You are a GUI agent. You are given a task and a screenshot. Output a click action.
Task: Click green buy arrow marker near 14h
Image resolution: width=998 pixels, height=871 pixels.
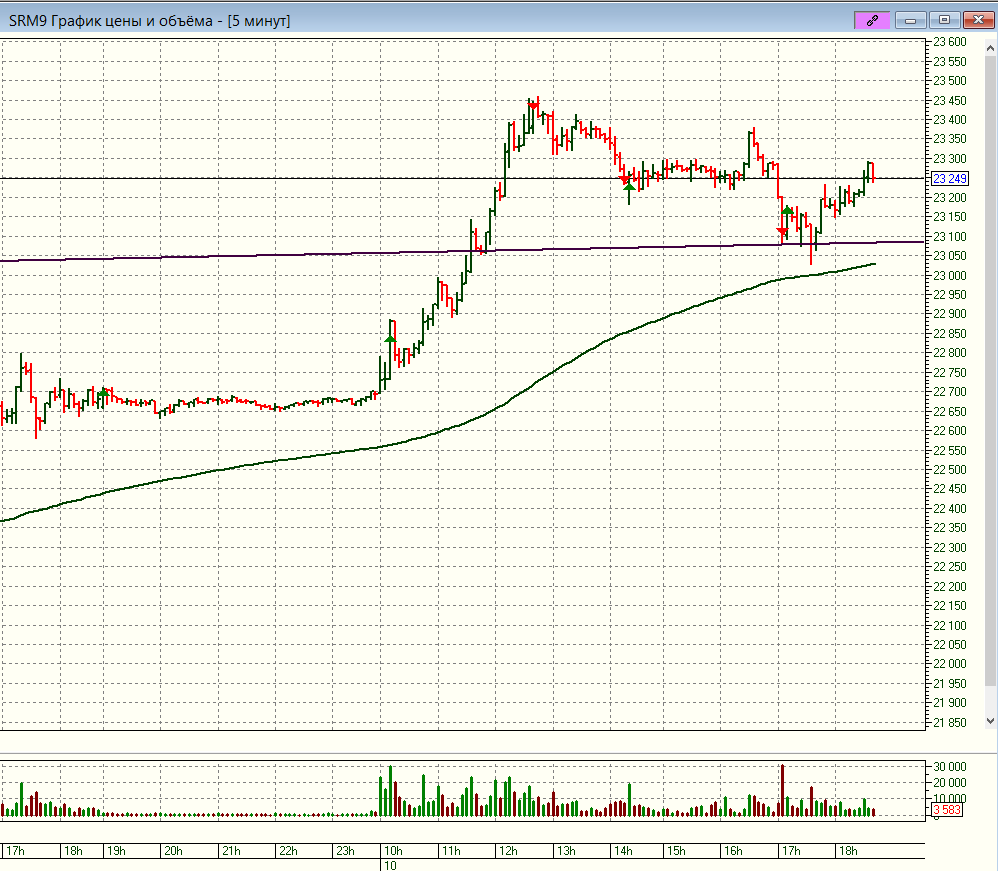click(x=628, y=186)
